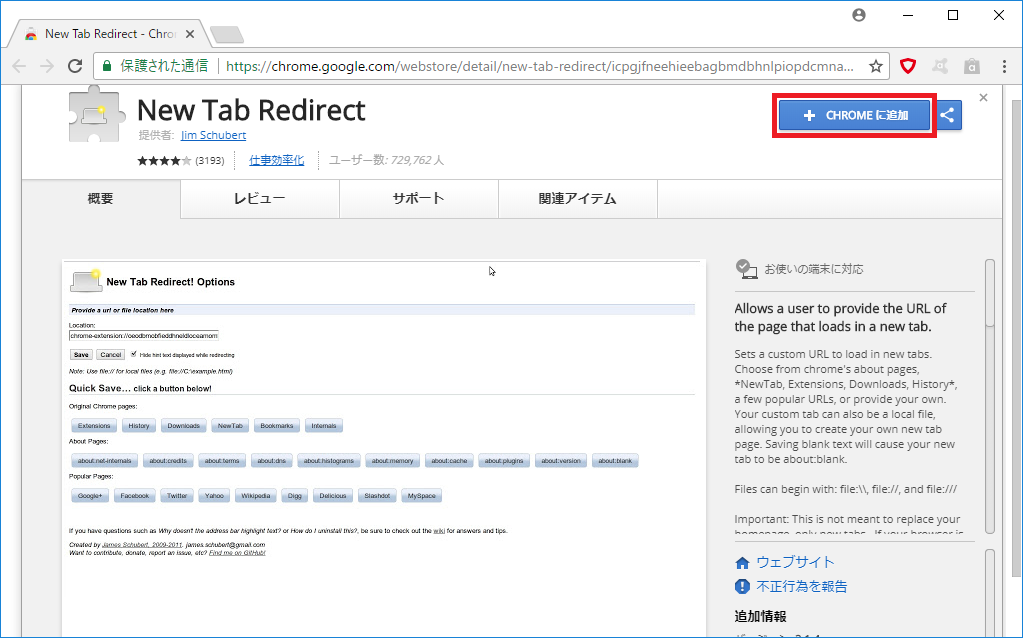
Task: Open the 仕事効率化 category link
Action: [x=277, y=160]
